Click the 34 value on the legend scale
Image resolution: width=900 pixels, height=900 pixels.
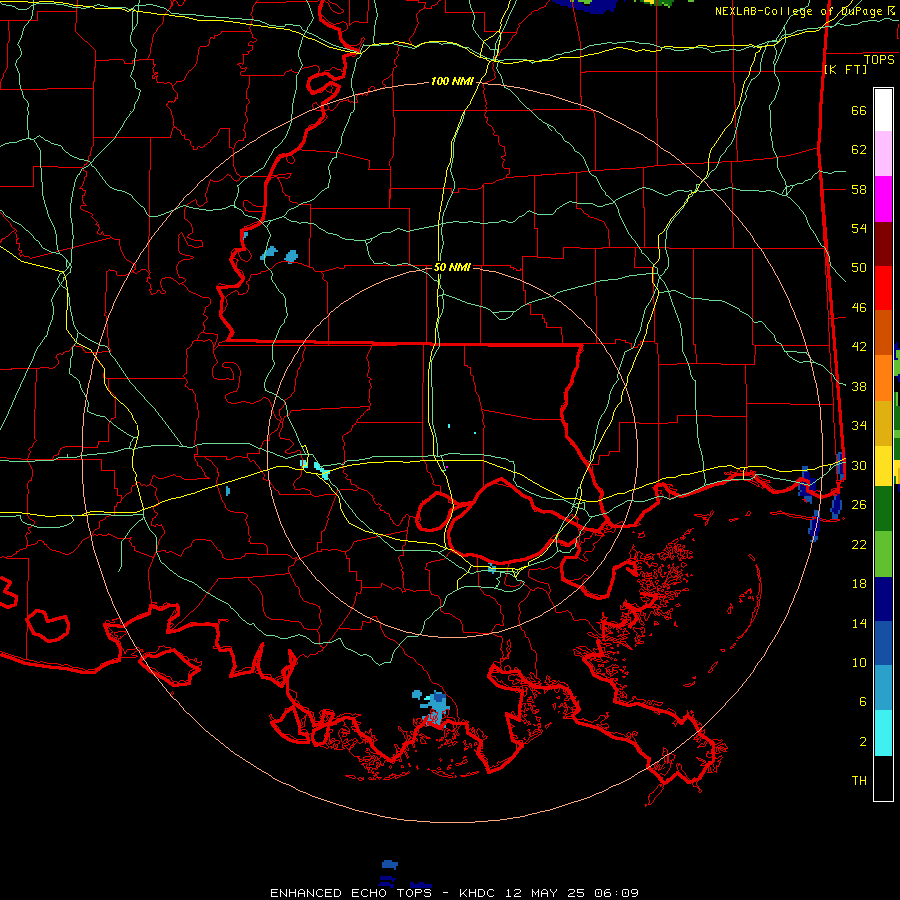pos(859,426)
